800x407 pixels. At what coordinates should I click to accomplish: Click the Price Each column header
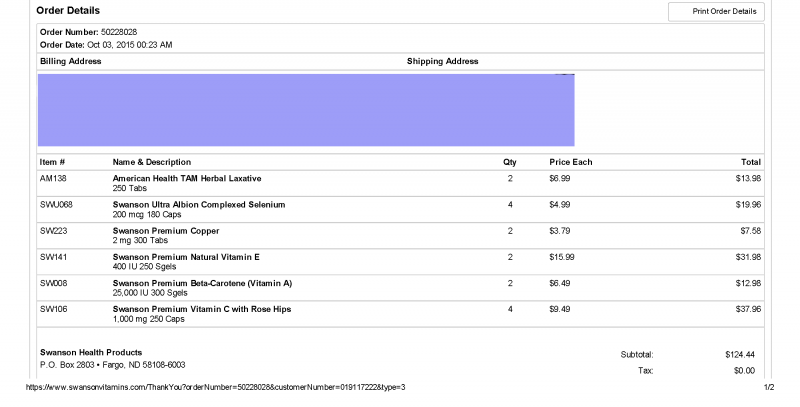[570, 162]
